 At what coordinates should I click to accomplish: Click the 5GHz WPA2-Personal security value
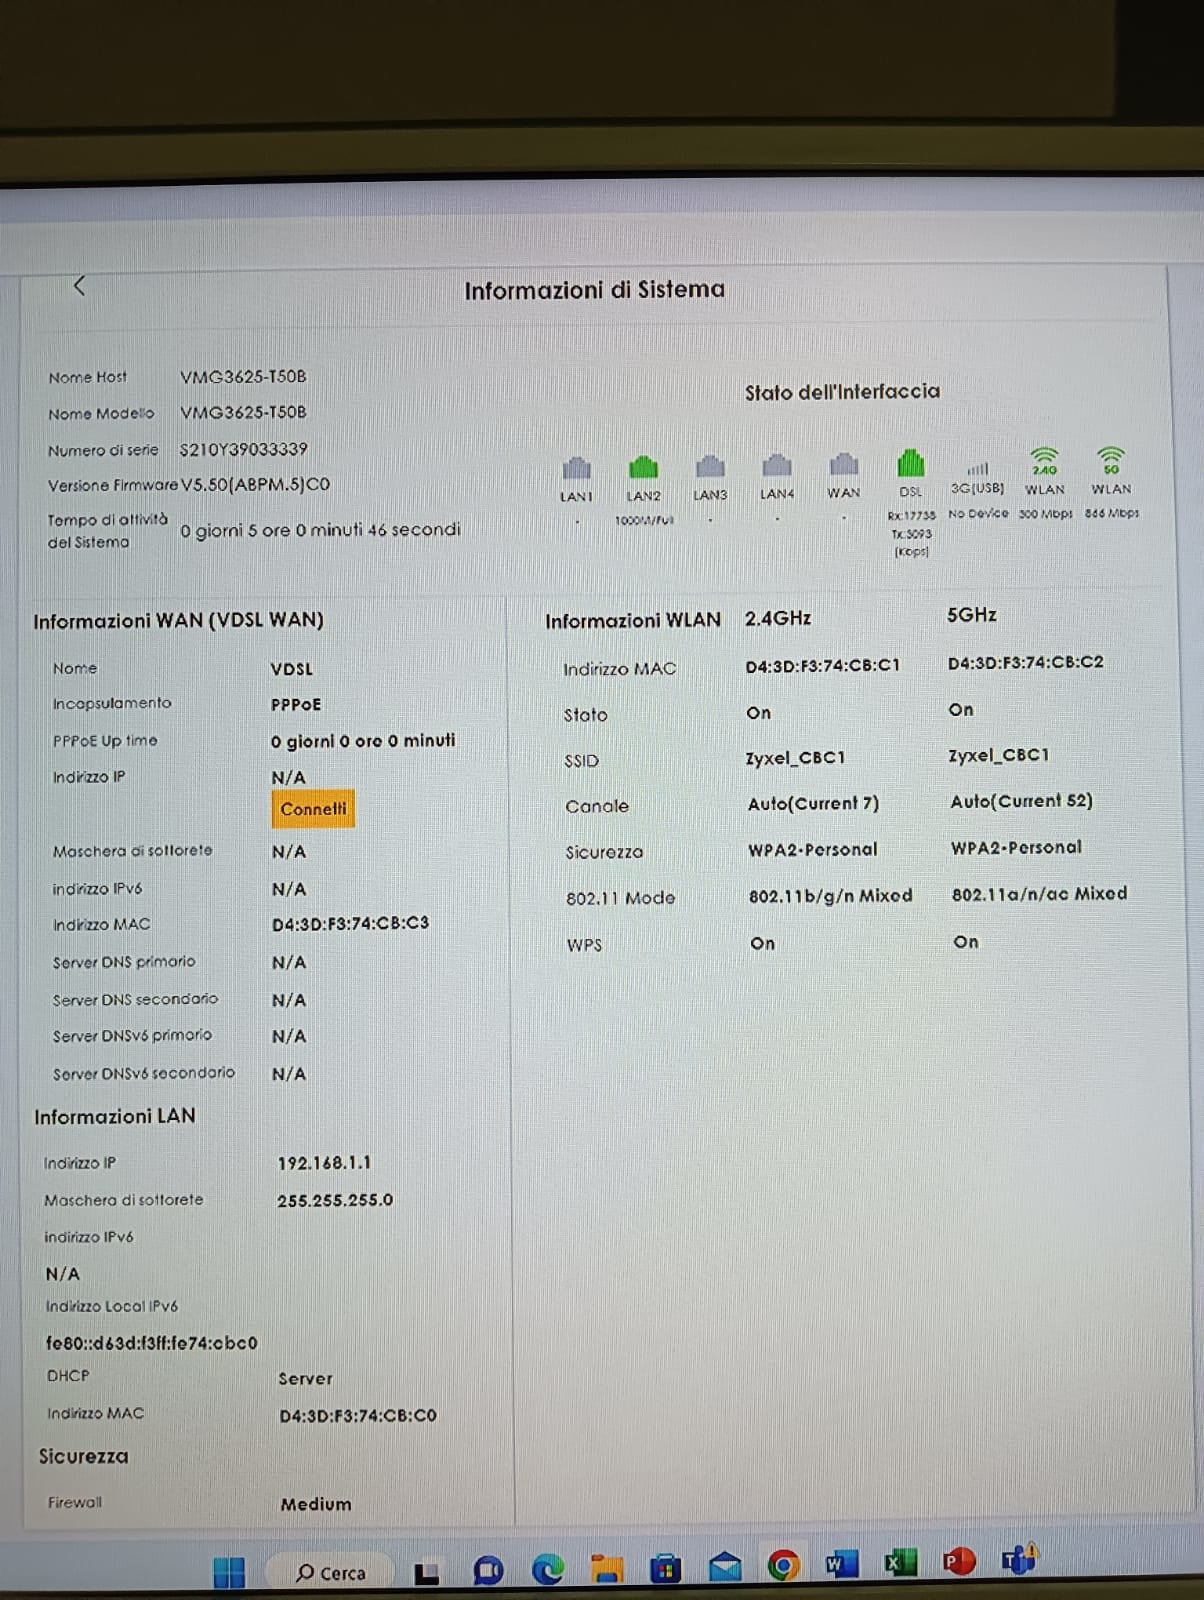[x=1016, y=848]
